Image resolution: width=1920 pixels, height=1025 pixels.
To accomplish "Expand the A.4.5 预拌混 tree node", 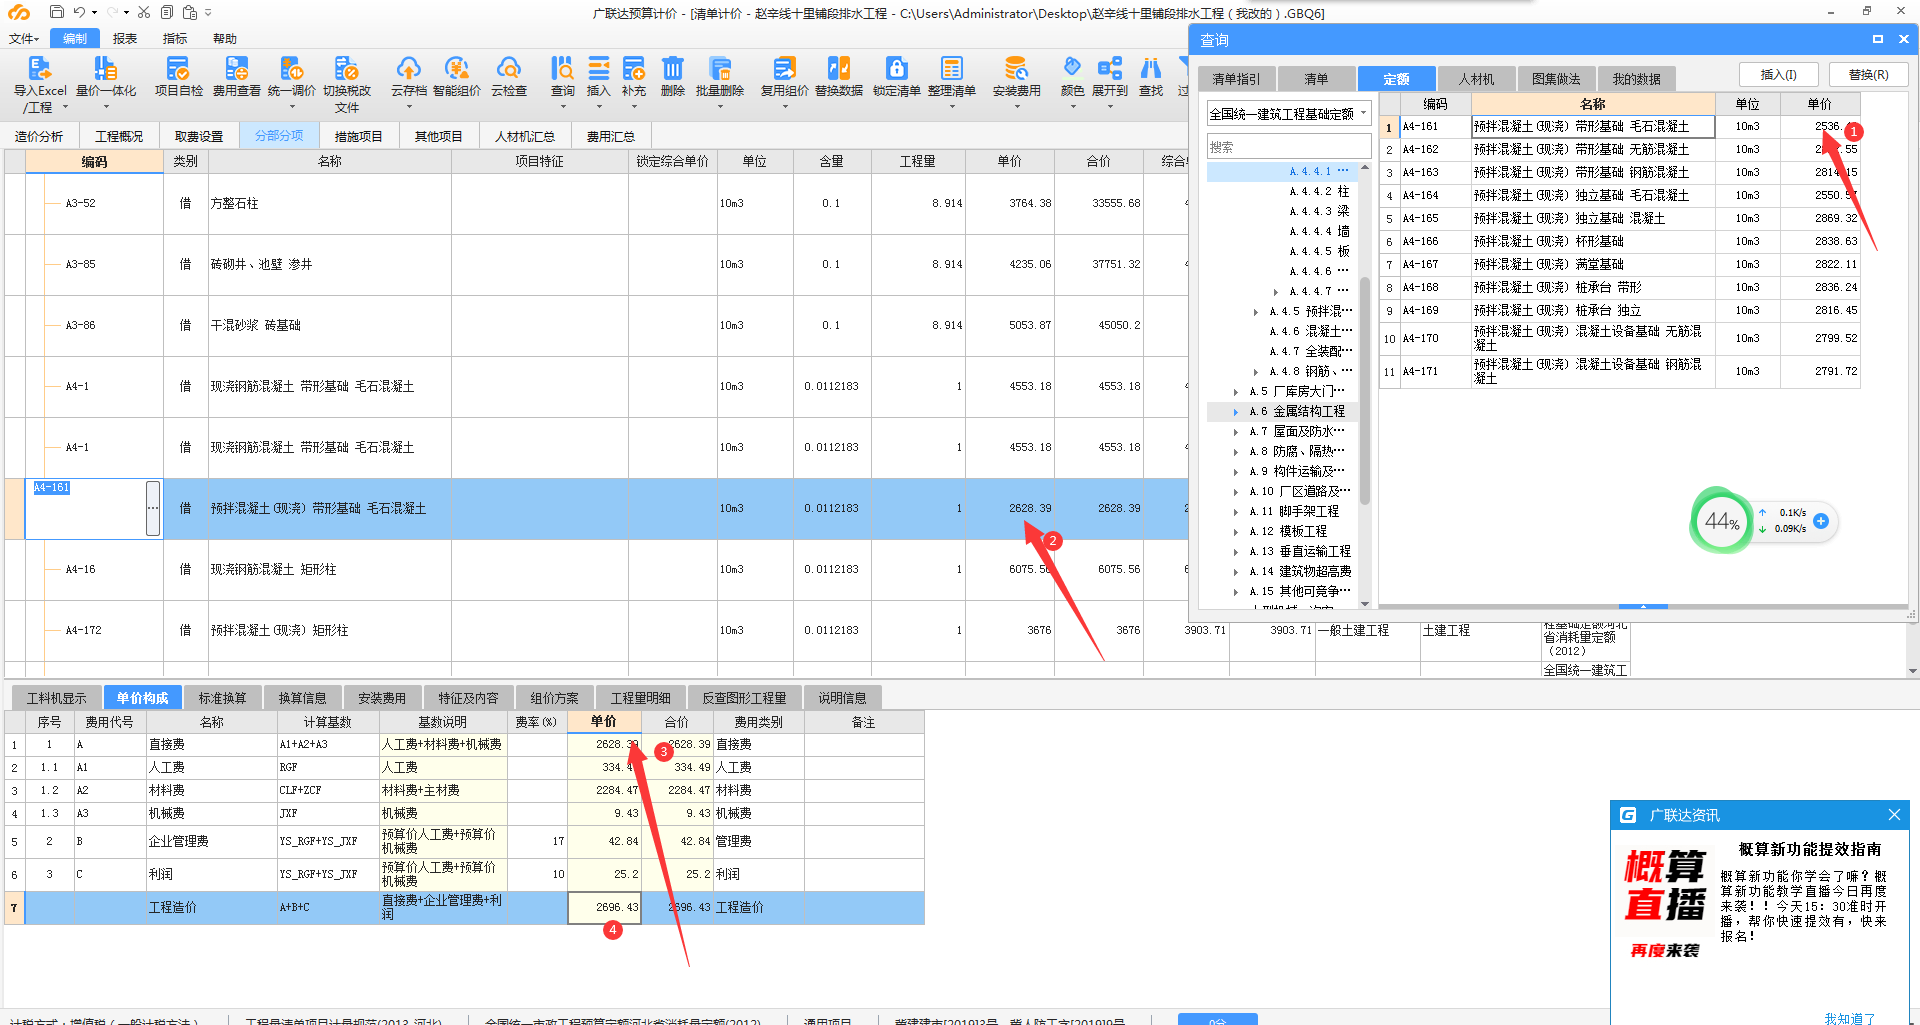I will click(1256, 312).
